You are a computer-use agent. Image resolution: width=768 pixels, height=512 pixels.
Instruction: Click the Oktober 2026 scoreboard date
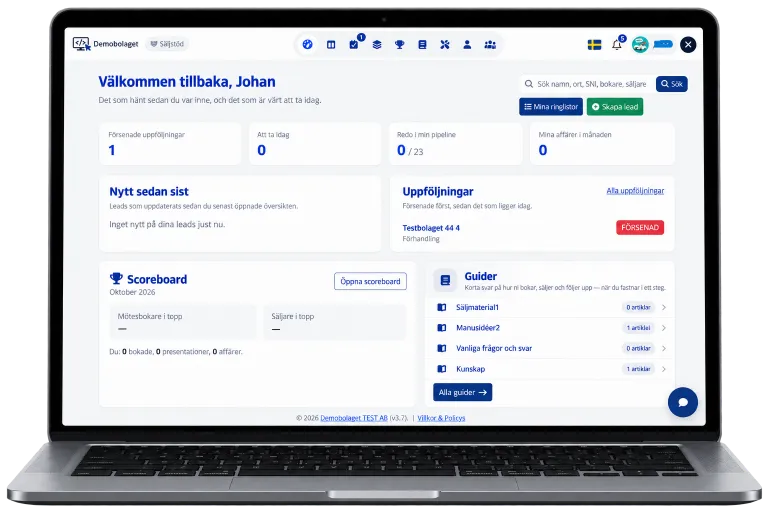[132, 292]
